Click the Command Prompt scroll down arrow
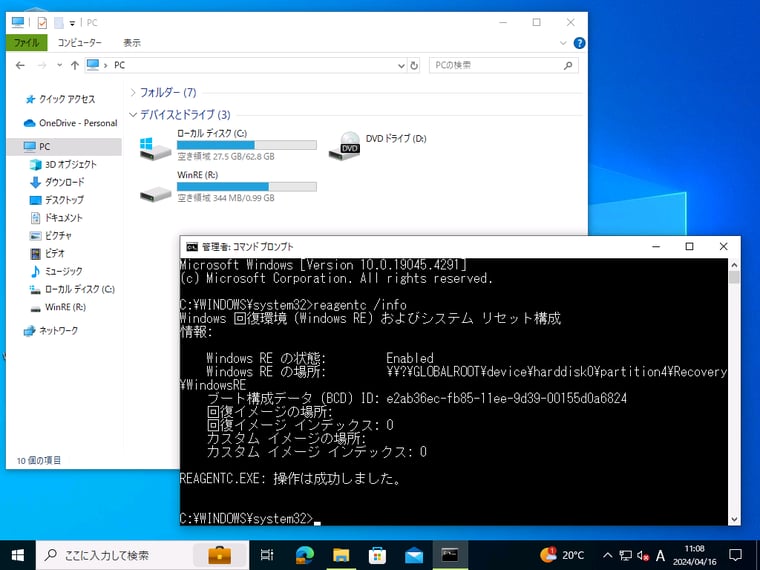 (734, 519)
